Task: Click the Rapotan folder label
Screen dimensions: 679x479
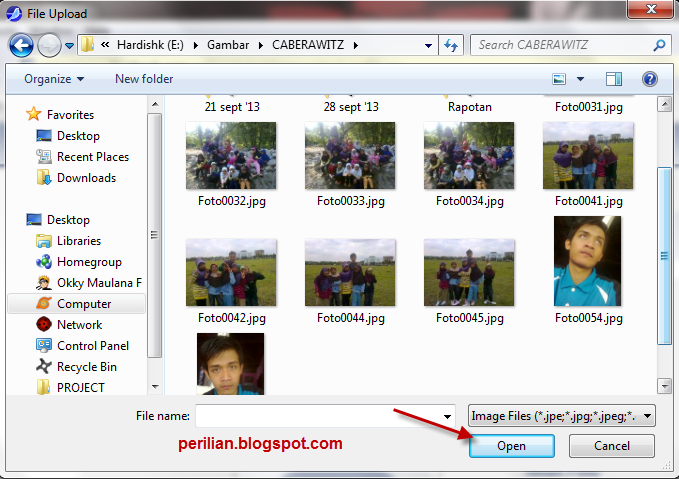Action: point(470,107)
